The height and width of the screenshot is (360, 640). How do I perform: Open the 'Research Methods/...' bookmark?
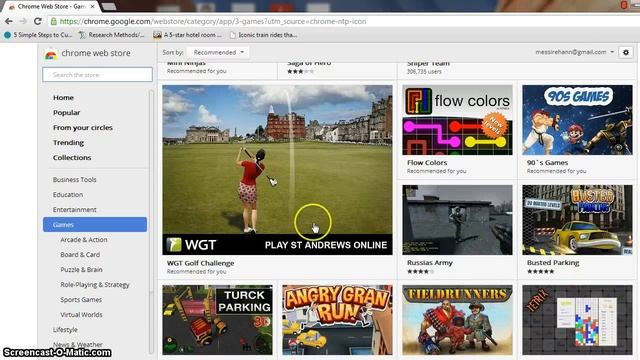point(111,35)
